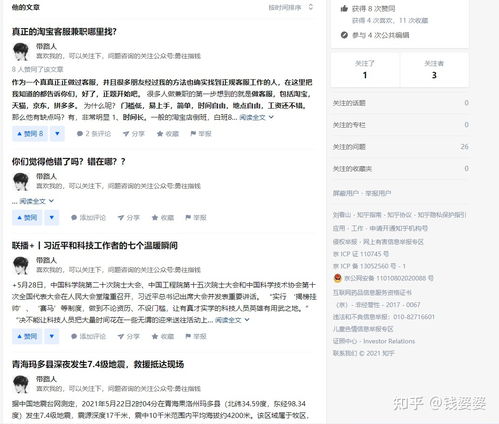Downvote the 淘宝客服兼职 article
The image size is (499, 424).
point(57,134)
